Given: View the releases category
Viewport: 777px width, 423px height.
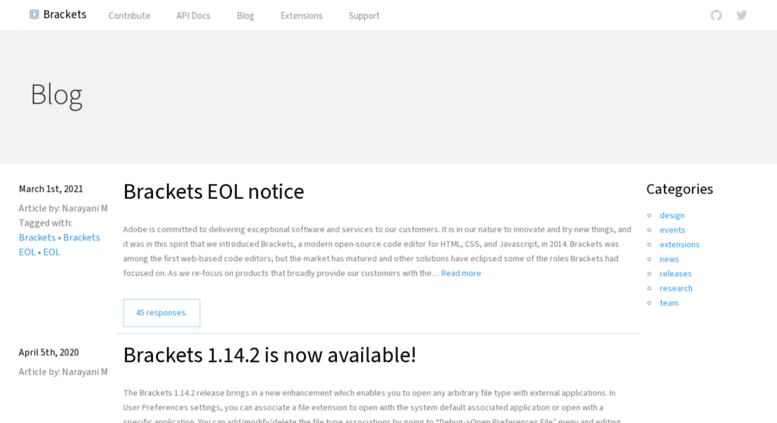Looking at the screenshot, I should [x=675, y=273].
